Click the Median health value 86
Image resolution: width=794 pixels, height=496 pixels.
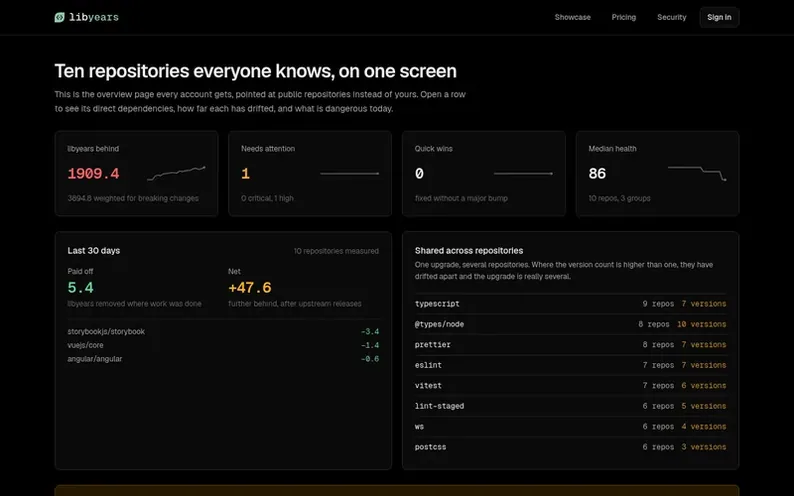point(597,174)
